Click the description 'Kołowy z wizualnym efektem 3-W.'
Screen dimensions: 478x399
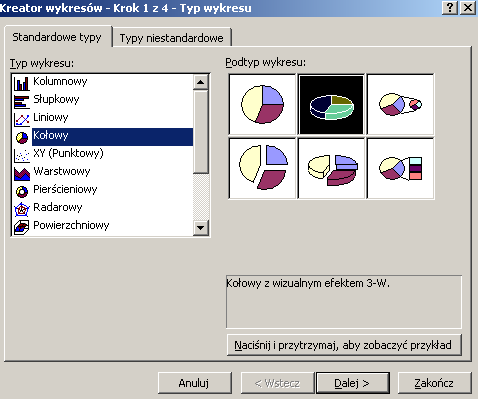[x=308, y=283]
